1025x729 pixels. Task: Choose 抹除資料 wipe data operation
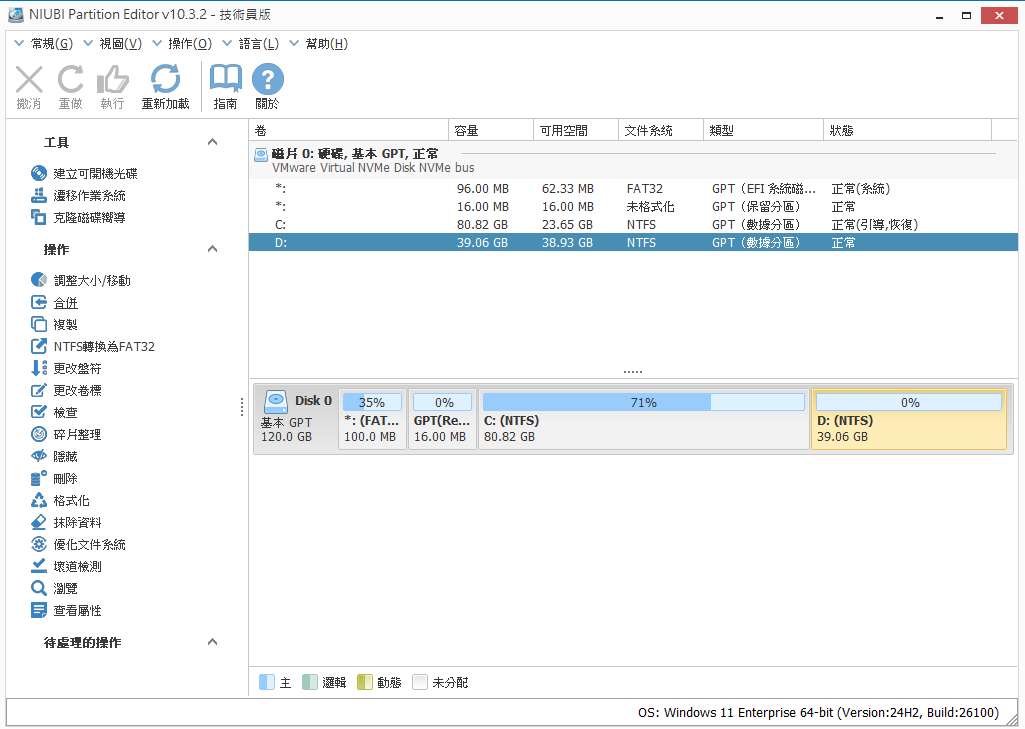[66, 522]
